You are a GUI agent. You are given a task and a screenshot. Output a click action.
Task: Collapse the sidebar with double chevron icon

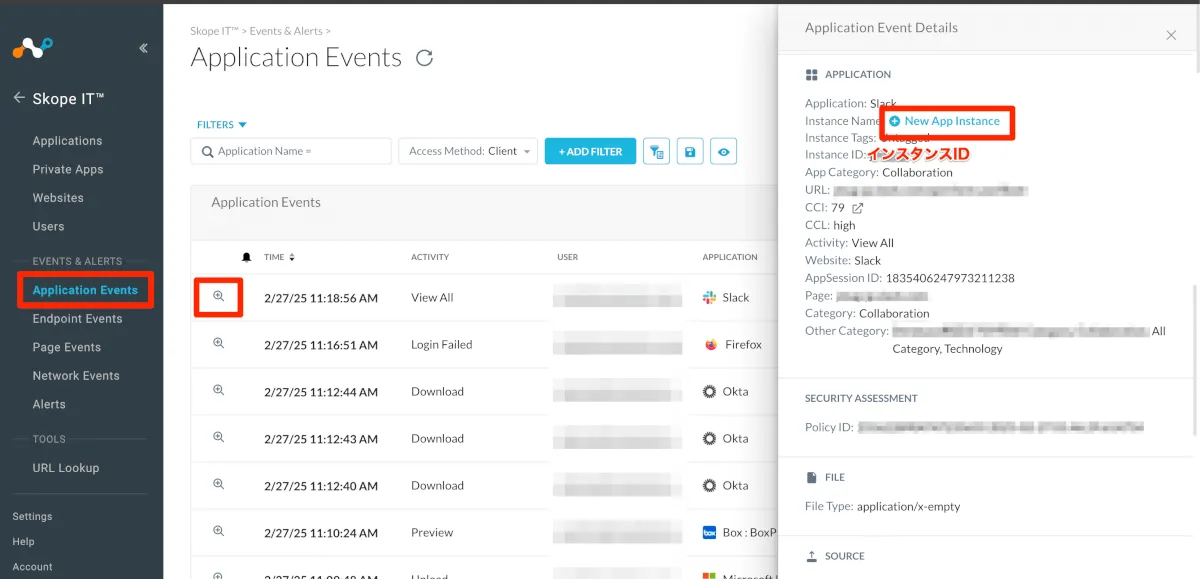tap(143, 48)
